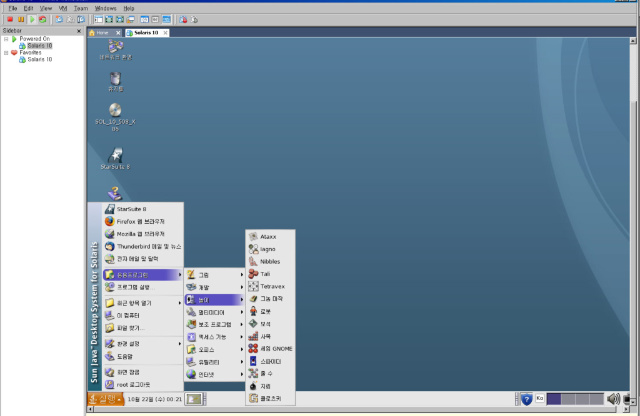The image size is (640, 416).
Task: Open the StarSuite 8 desktop shortcut
Action: pyautogui.click(x=115, y=158)
